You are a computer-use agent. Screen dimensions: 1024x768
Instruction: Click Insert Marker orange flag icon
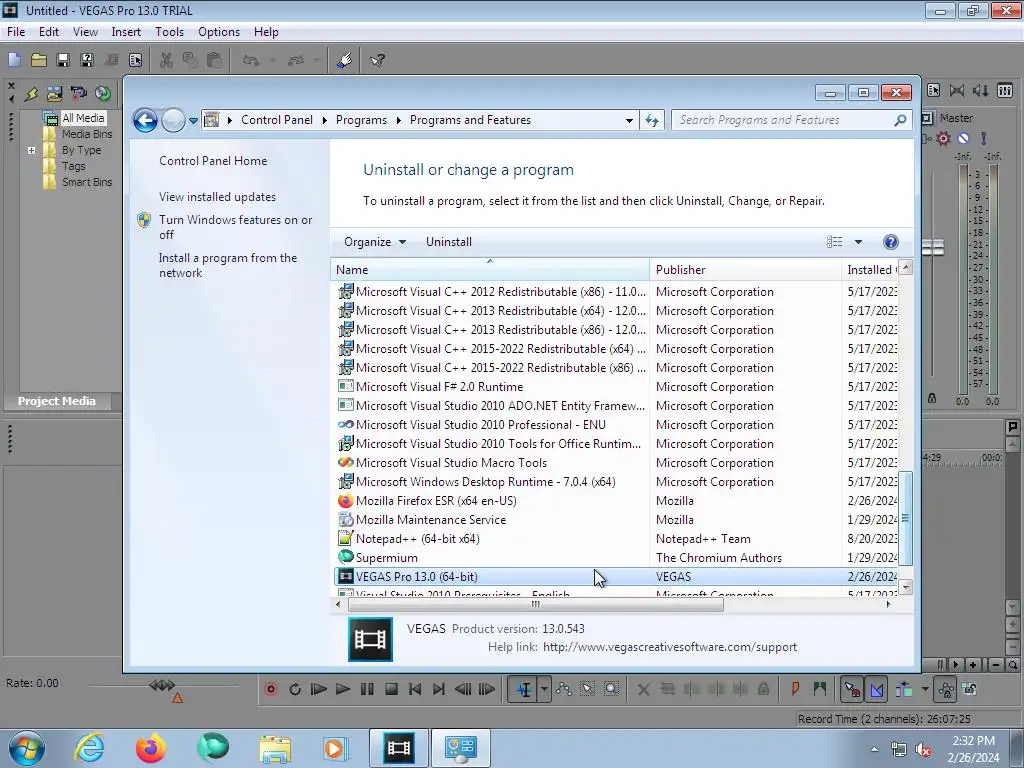tap(795, 689)
